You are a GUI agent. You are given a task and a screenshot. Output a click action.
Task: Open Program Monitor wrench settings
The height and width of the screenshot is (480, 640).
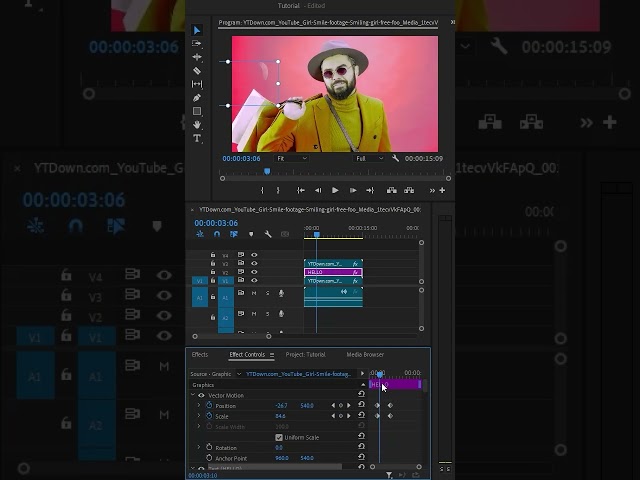[395, 158]
